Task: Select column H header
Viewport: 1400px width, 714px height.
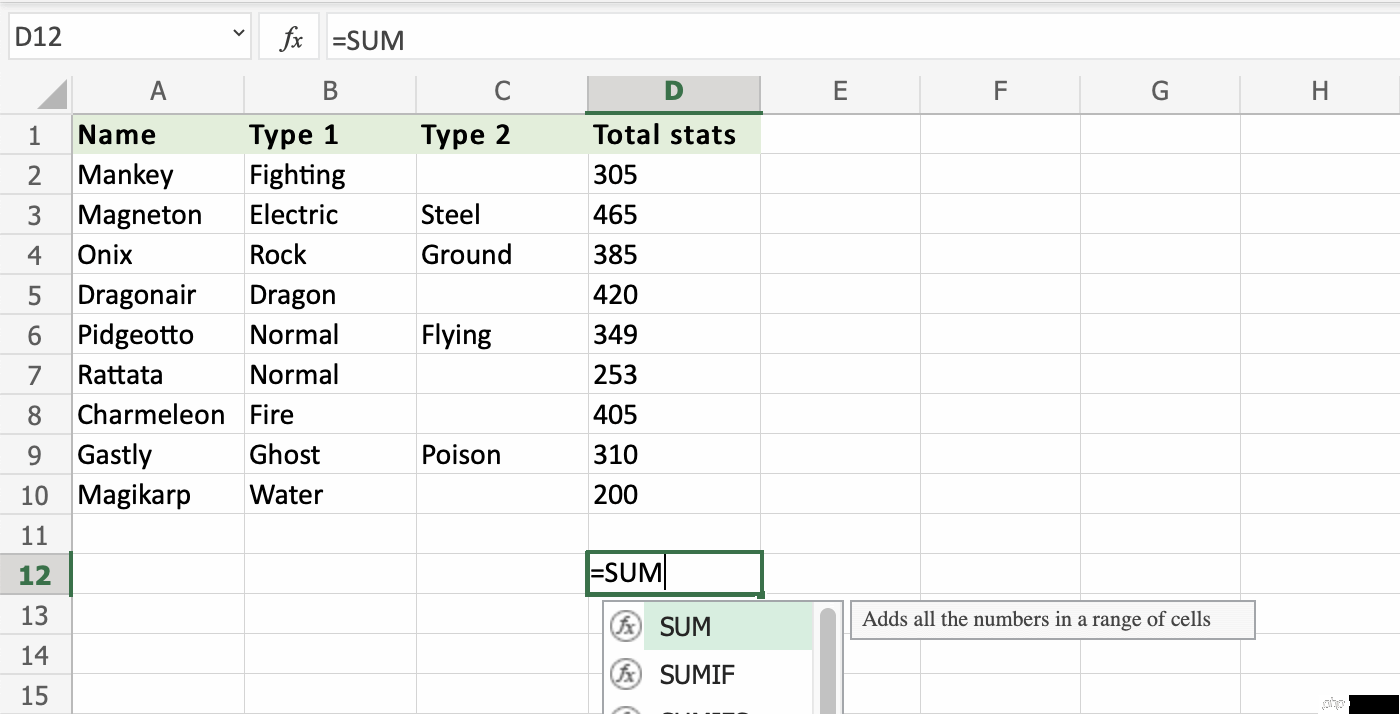Action: pos(1320,92)
